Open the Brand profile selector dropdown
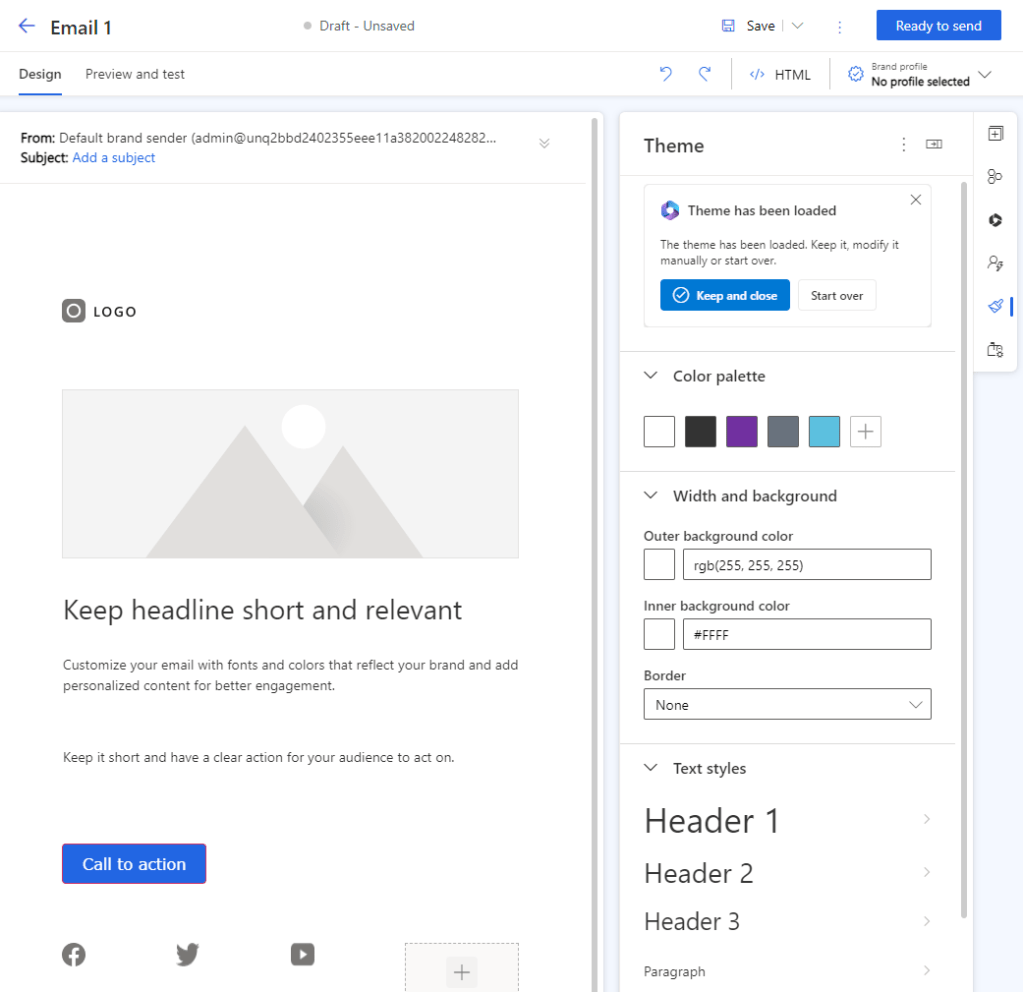The height and width of the screenshot is (992, 1023). 985,73
